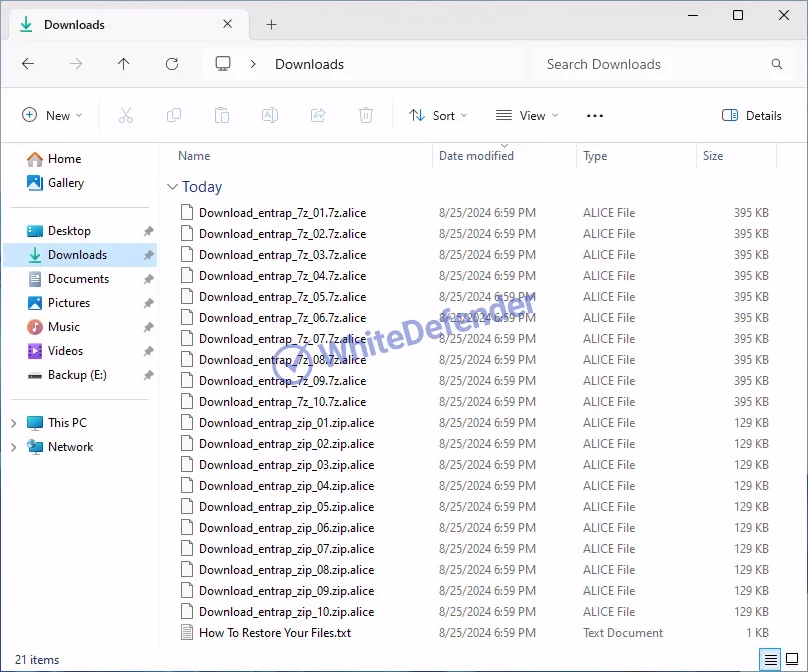Refresh the Downloads folder view
This screenshot has width=808, height=672.
[x=172, y=64]
